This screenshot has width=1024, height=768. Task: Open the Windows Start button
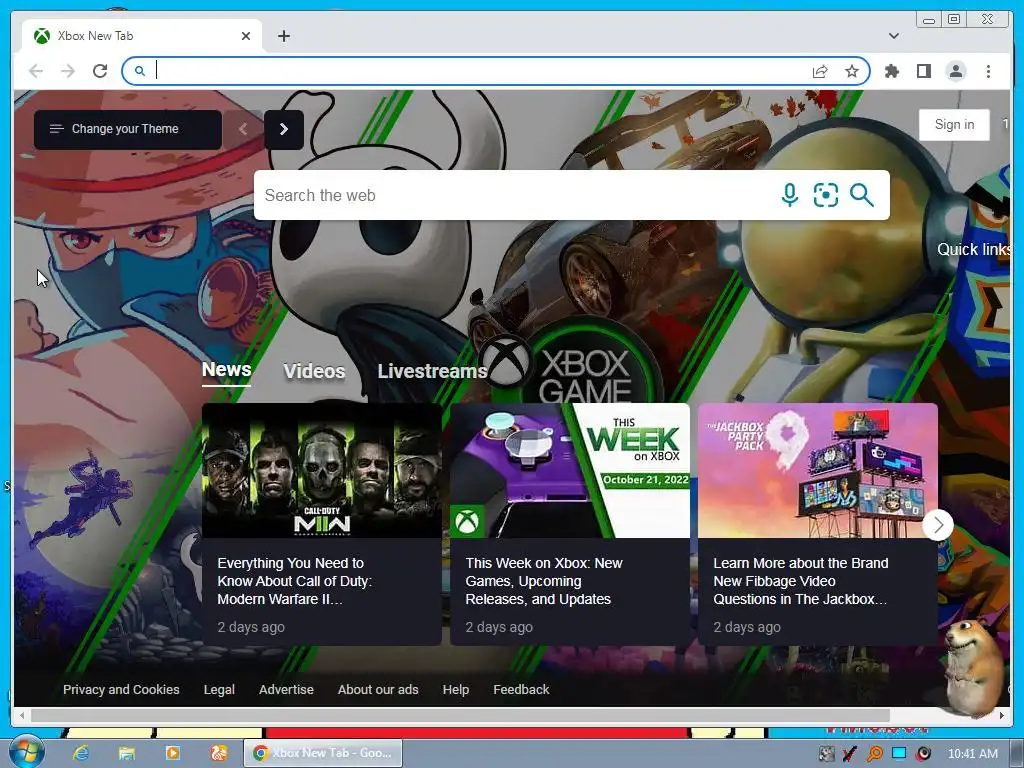click(26, 753)
